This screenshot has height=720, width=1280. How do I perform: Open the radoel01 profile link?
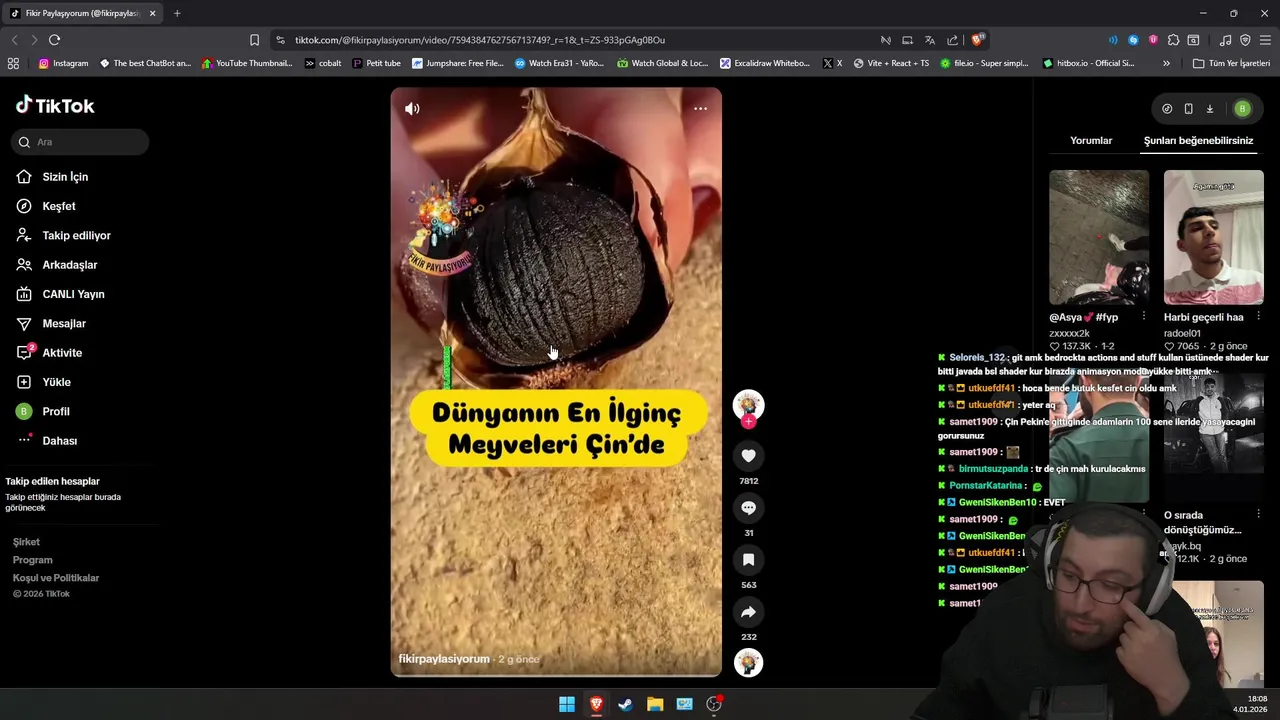(1182, 333)
